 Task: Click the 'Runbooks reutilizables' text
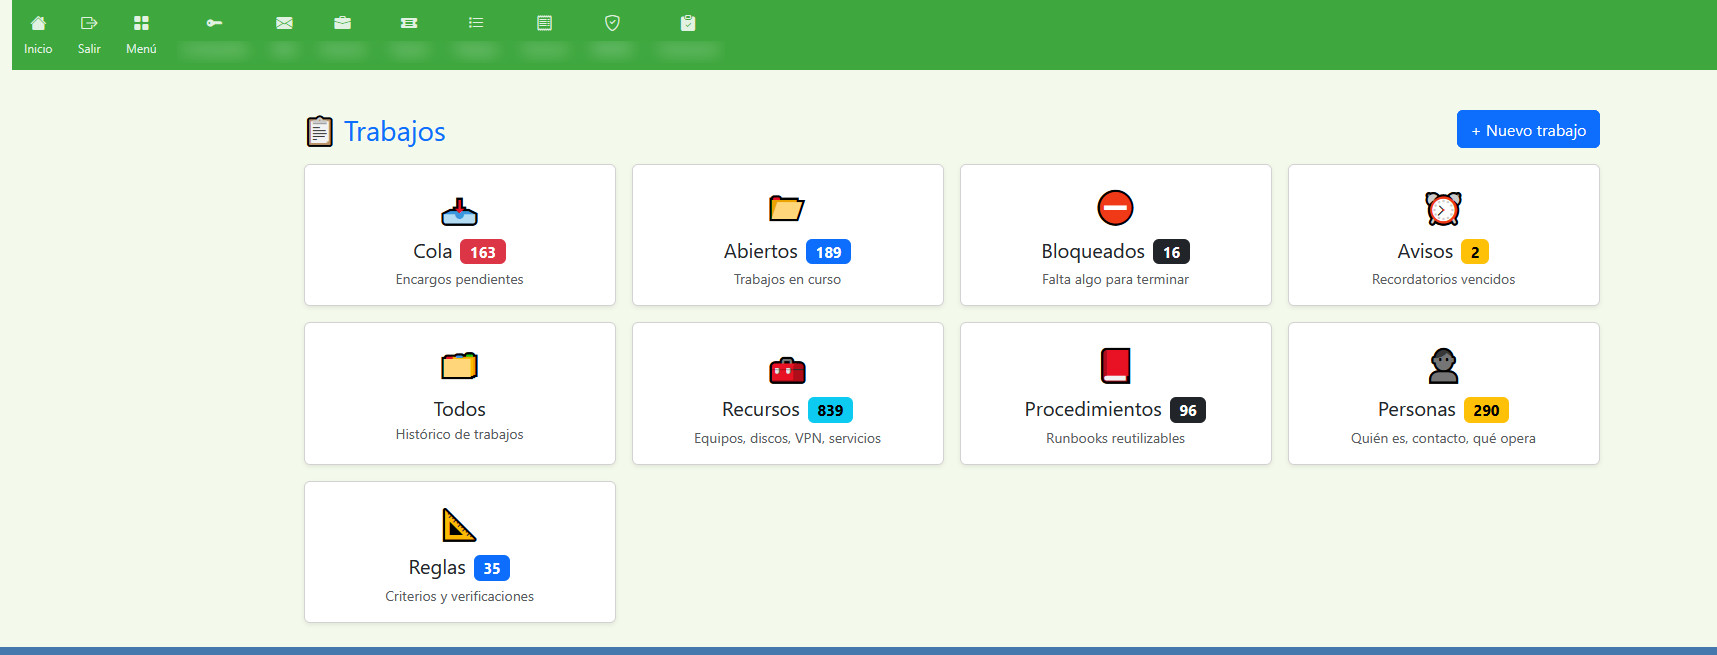pos(1115,438)
